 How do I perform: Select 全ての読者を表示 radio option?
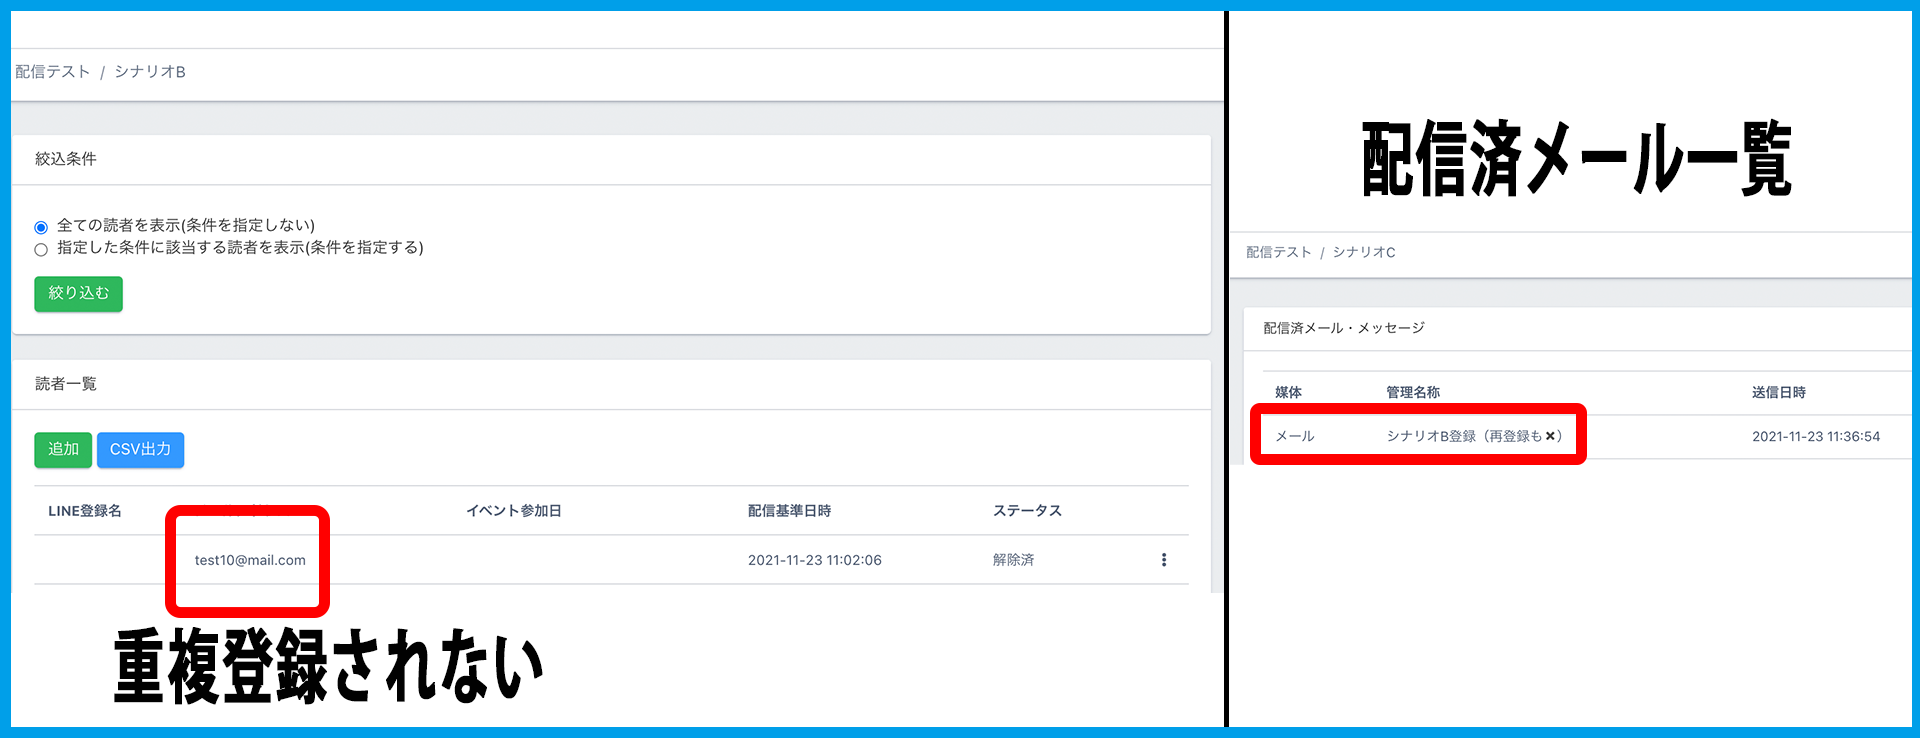coord(41,227)
